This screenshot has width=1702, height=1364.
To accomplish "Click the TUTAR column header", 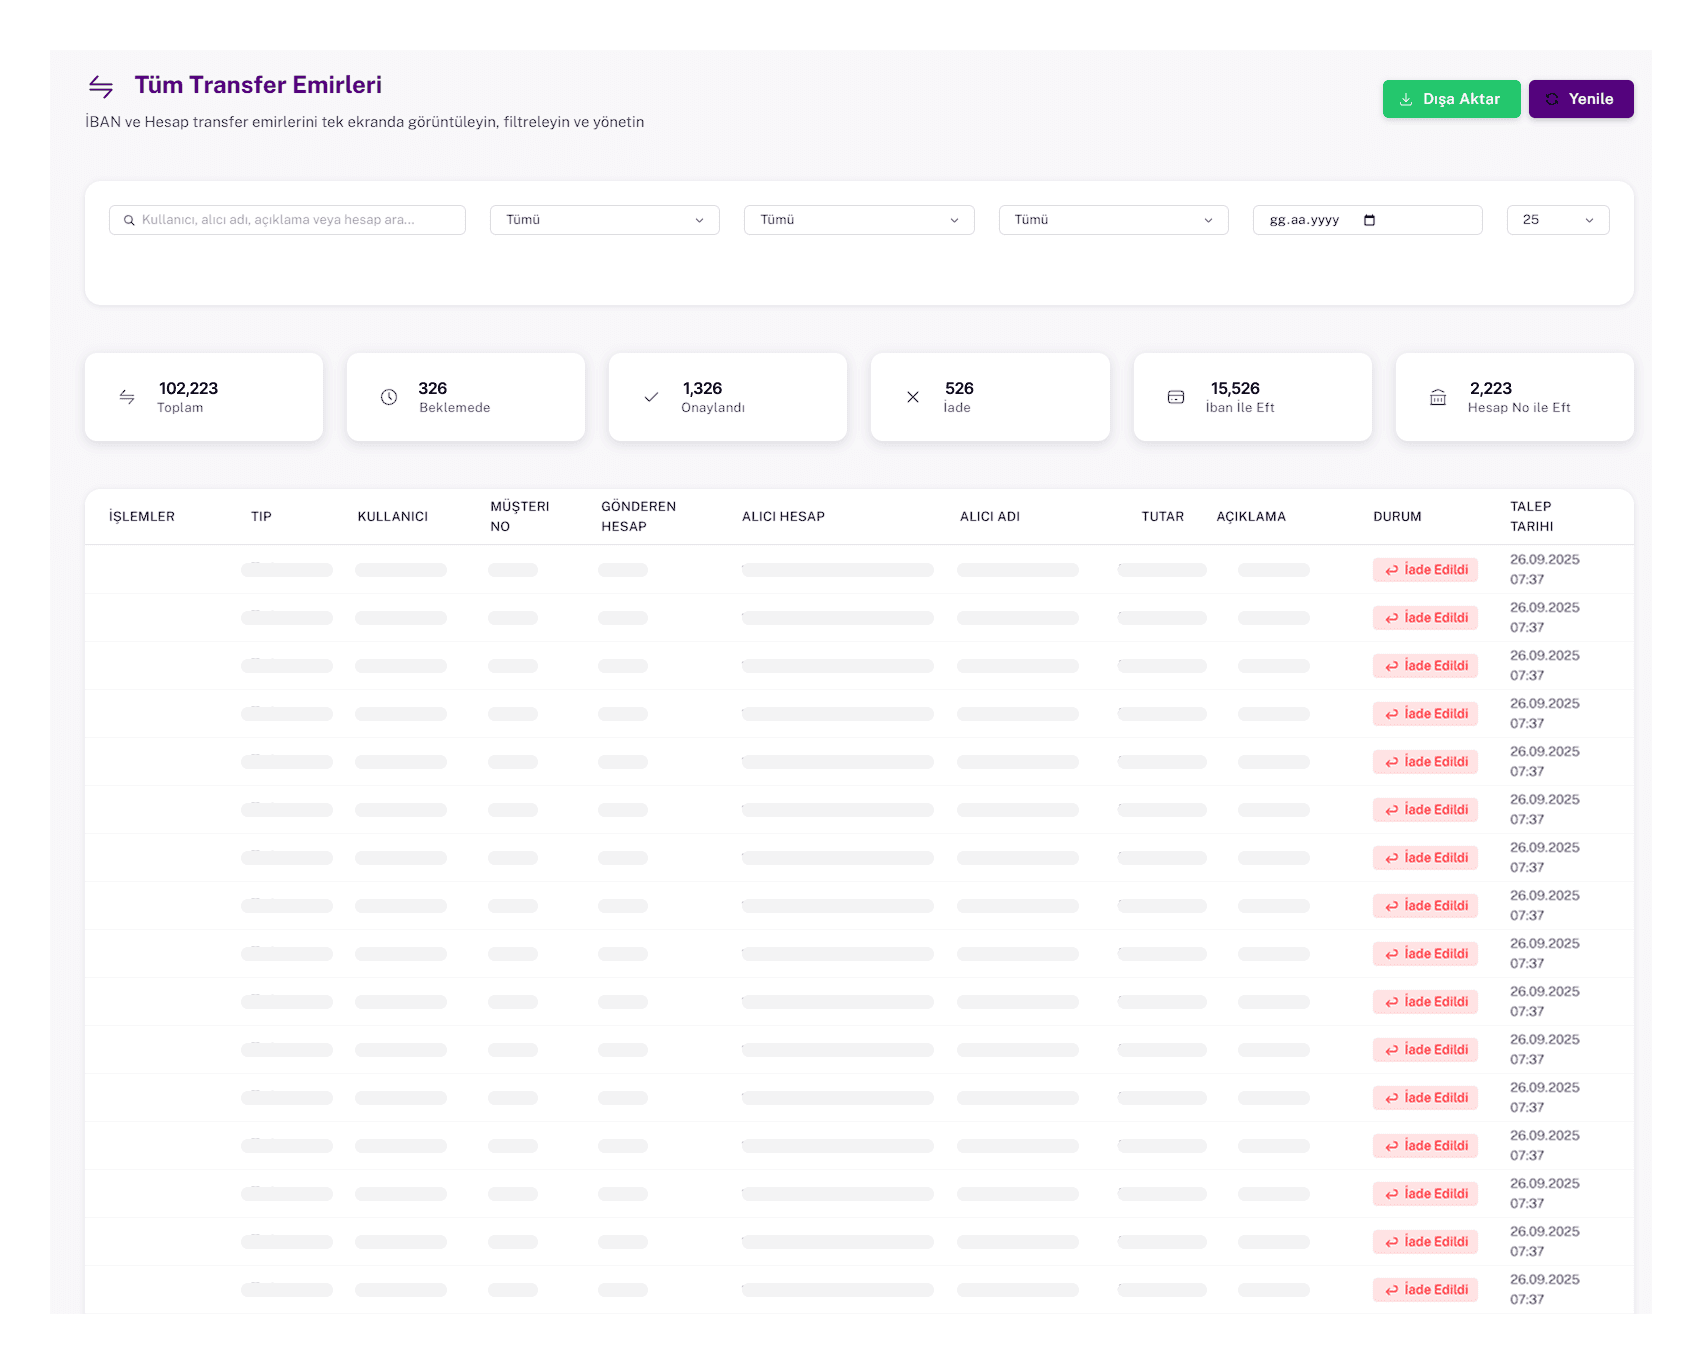I will 1163,517.
